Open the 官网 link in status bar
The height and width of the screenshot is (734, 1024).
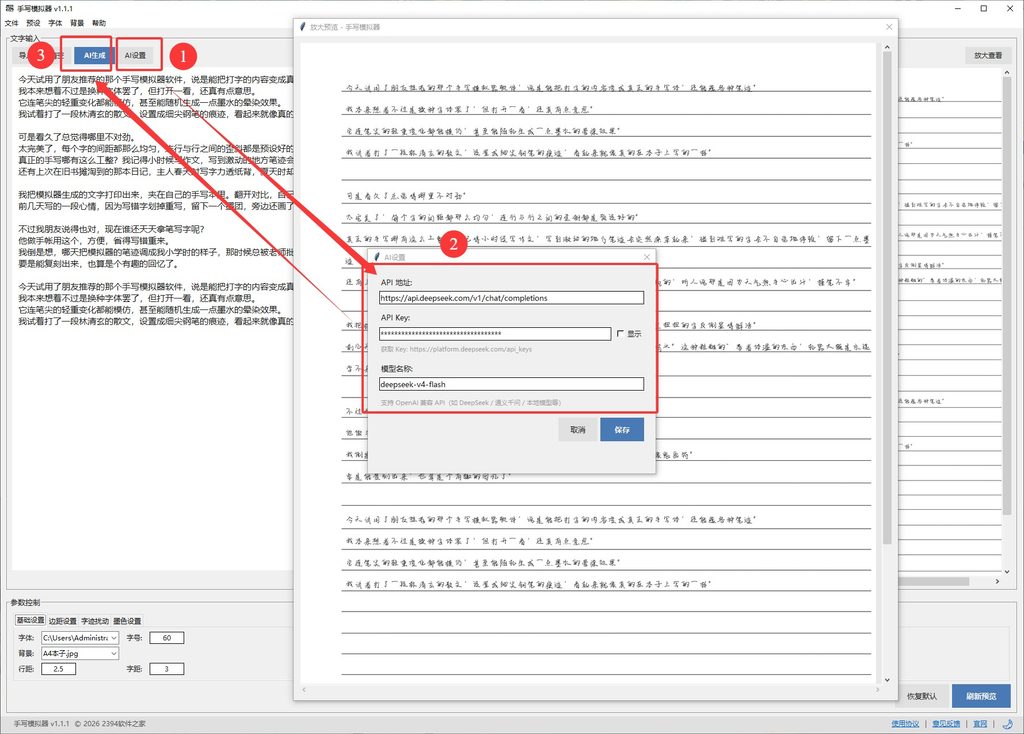tap(980, 724)
